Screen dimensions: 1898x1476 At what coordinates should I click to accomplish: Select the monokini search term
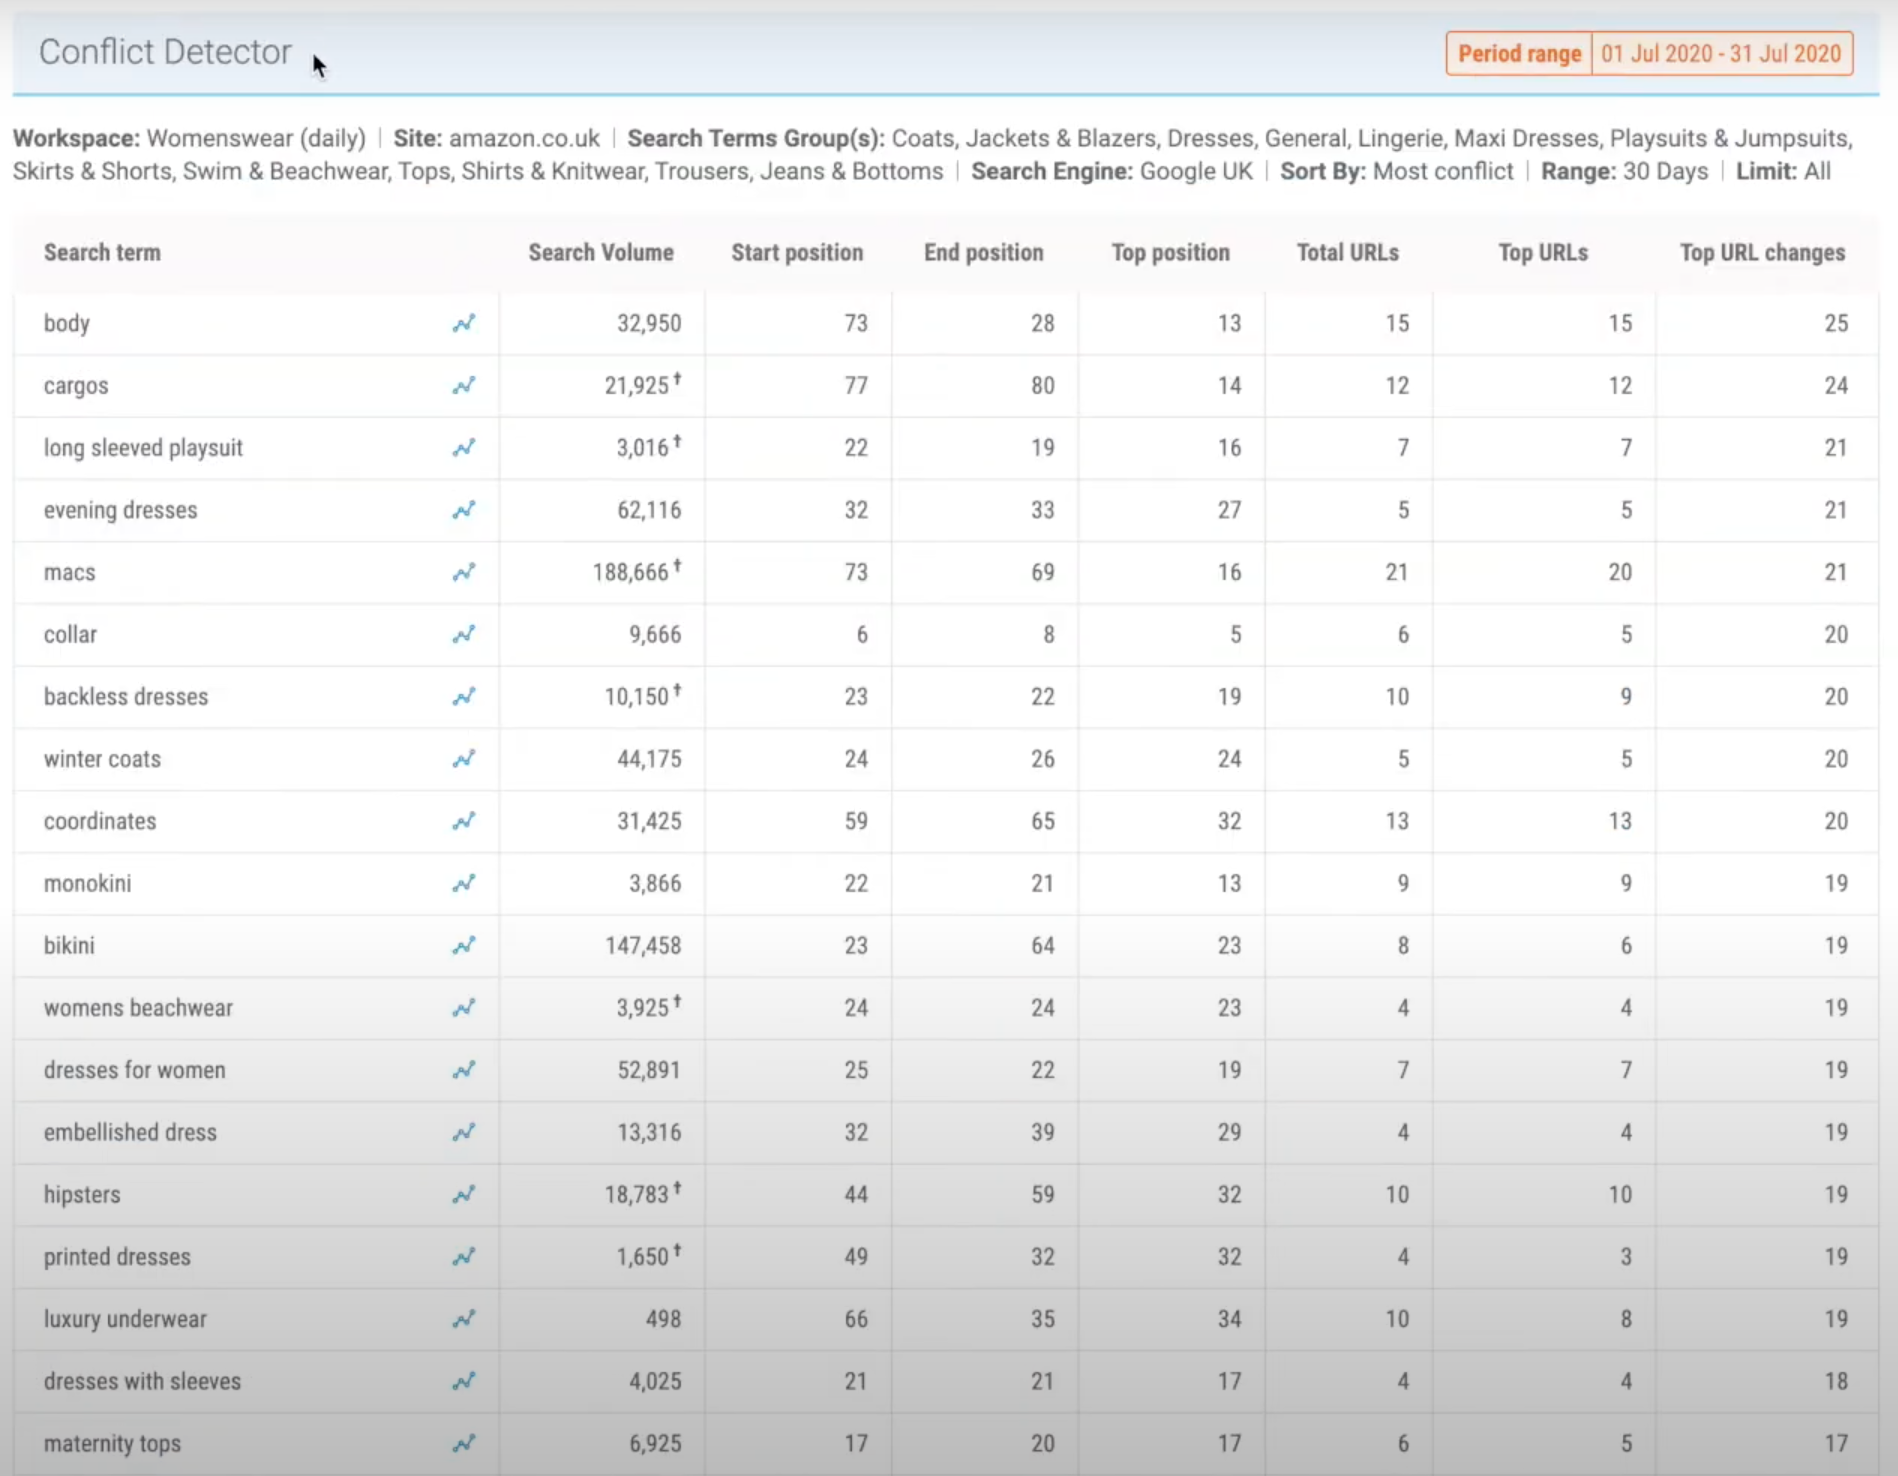pyautogui.click(x=87, y=883)
